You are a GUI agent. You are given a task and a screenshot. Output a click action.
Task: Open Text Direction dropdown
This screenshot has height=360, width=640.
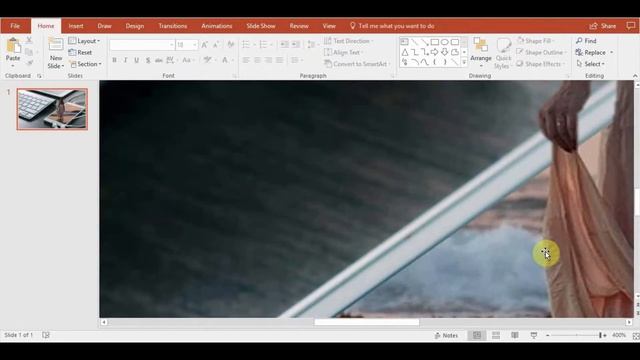pos(349,41)
